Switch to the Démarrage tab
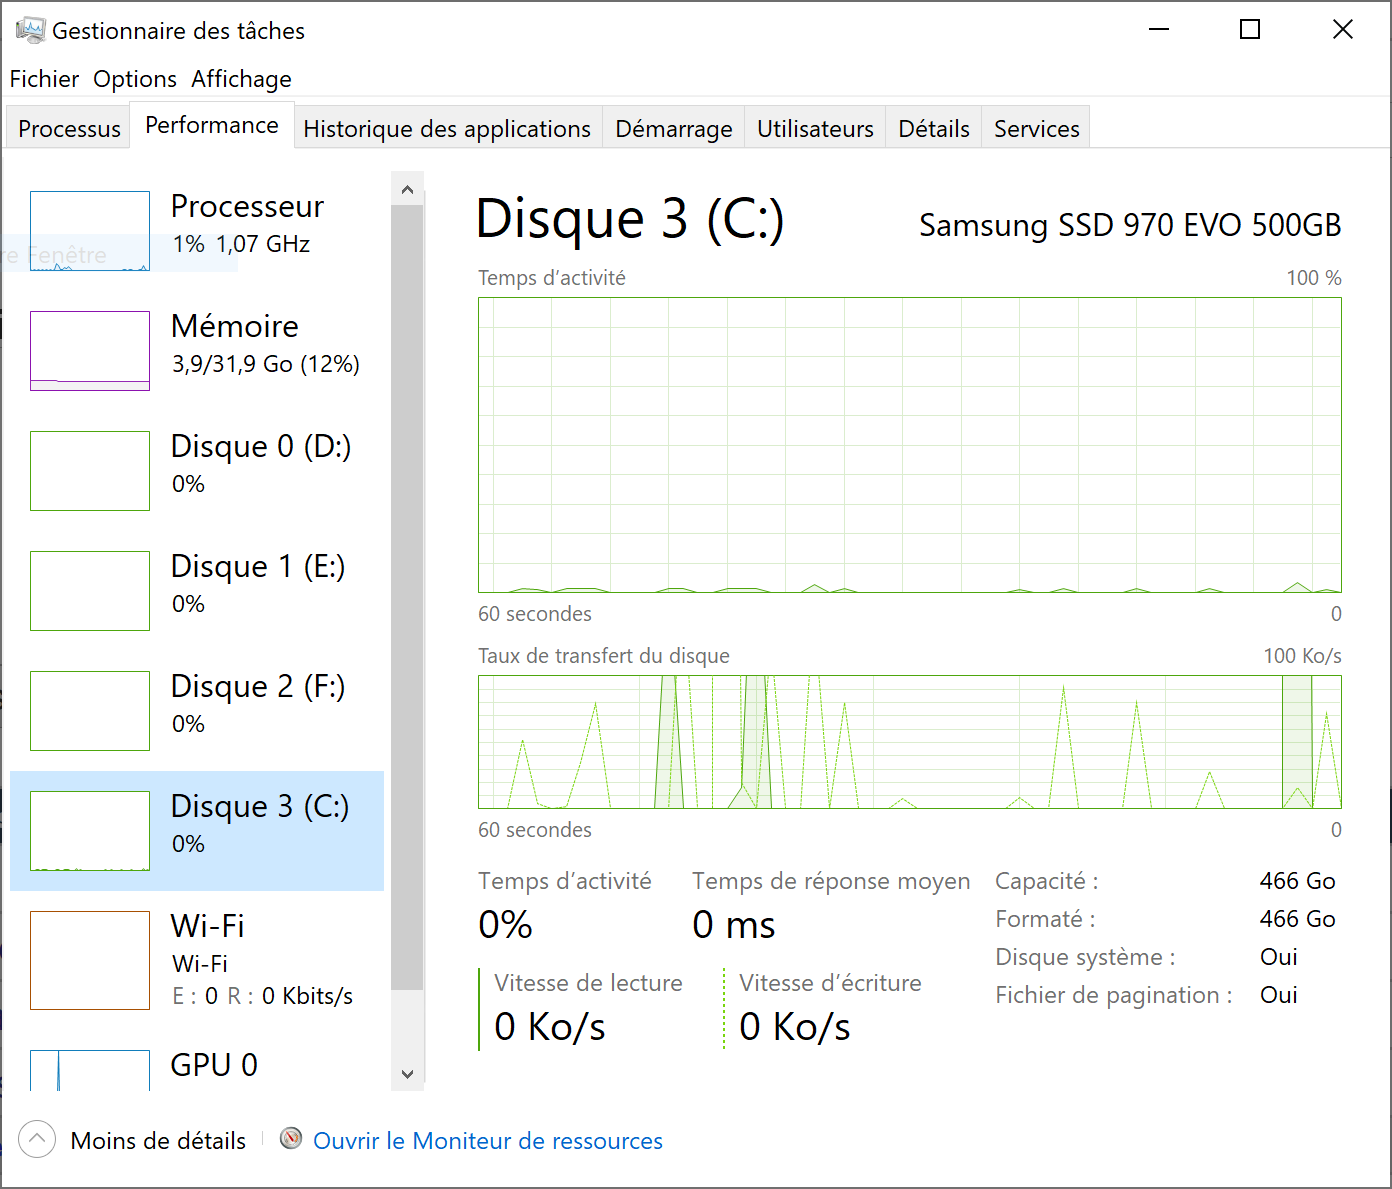The height and width of the screenshot is (1189, 1392). point(674,129)
